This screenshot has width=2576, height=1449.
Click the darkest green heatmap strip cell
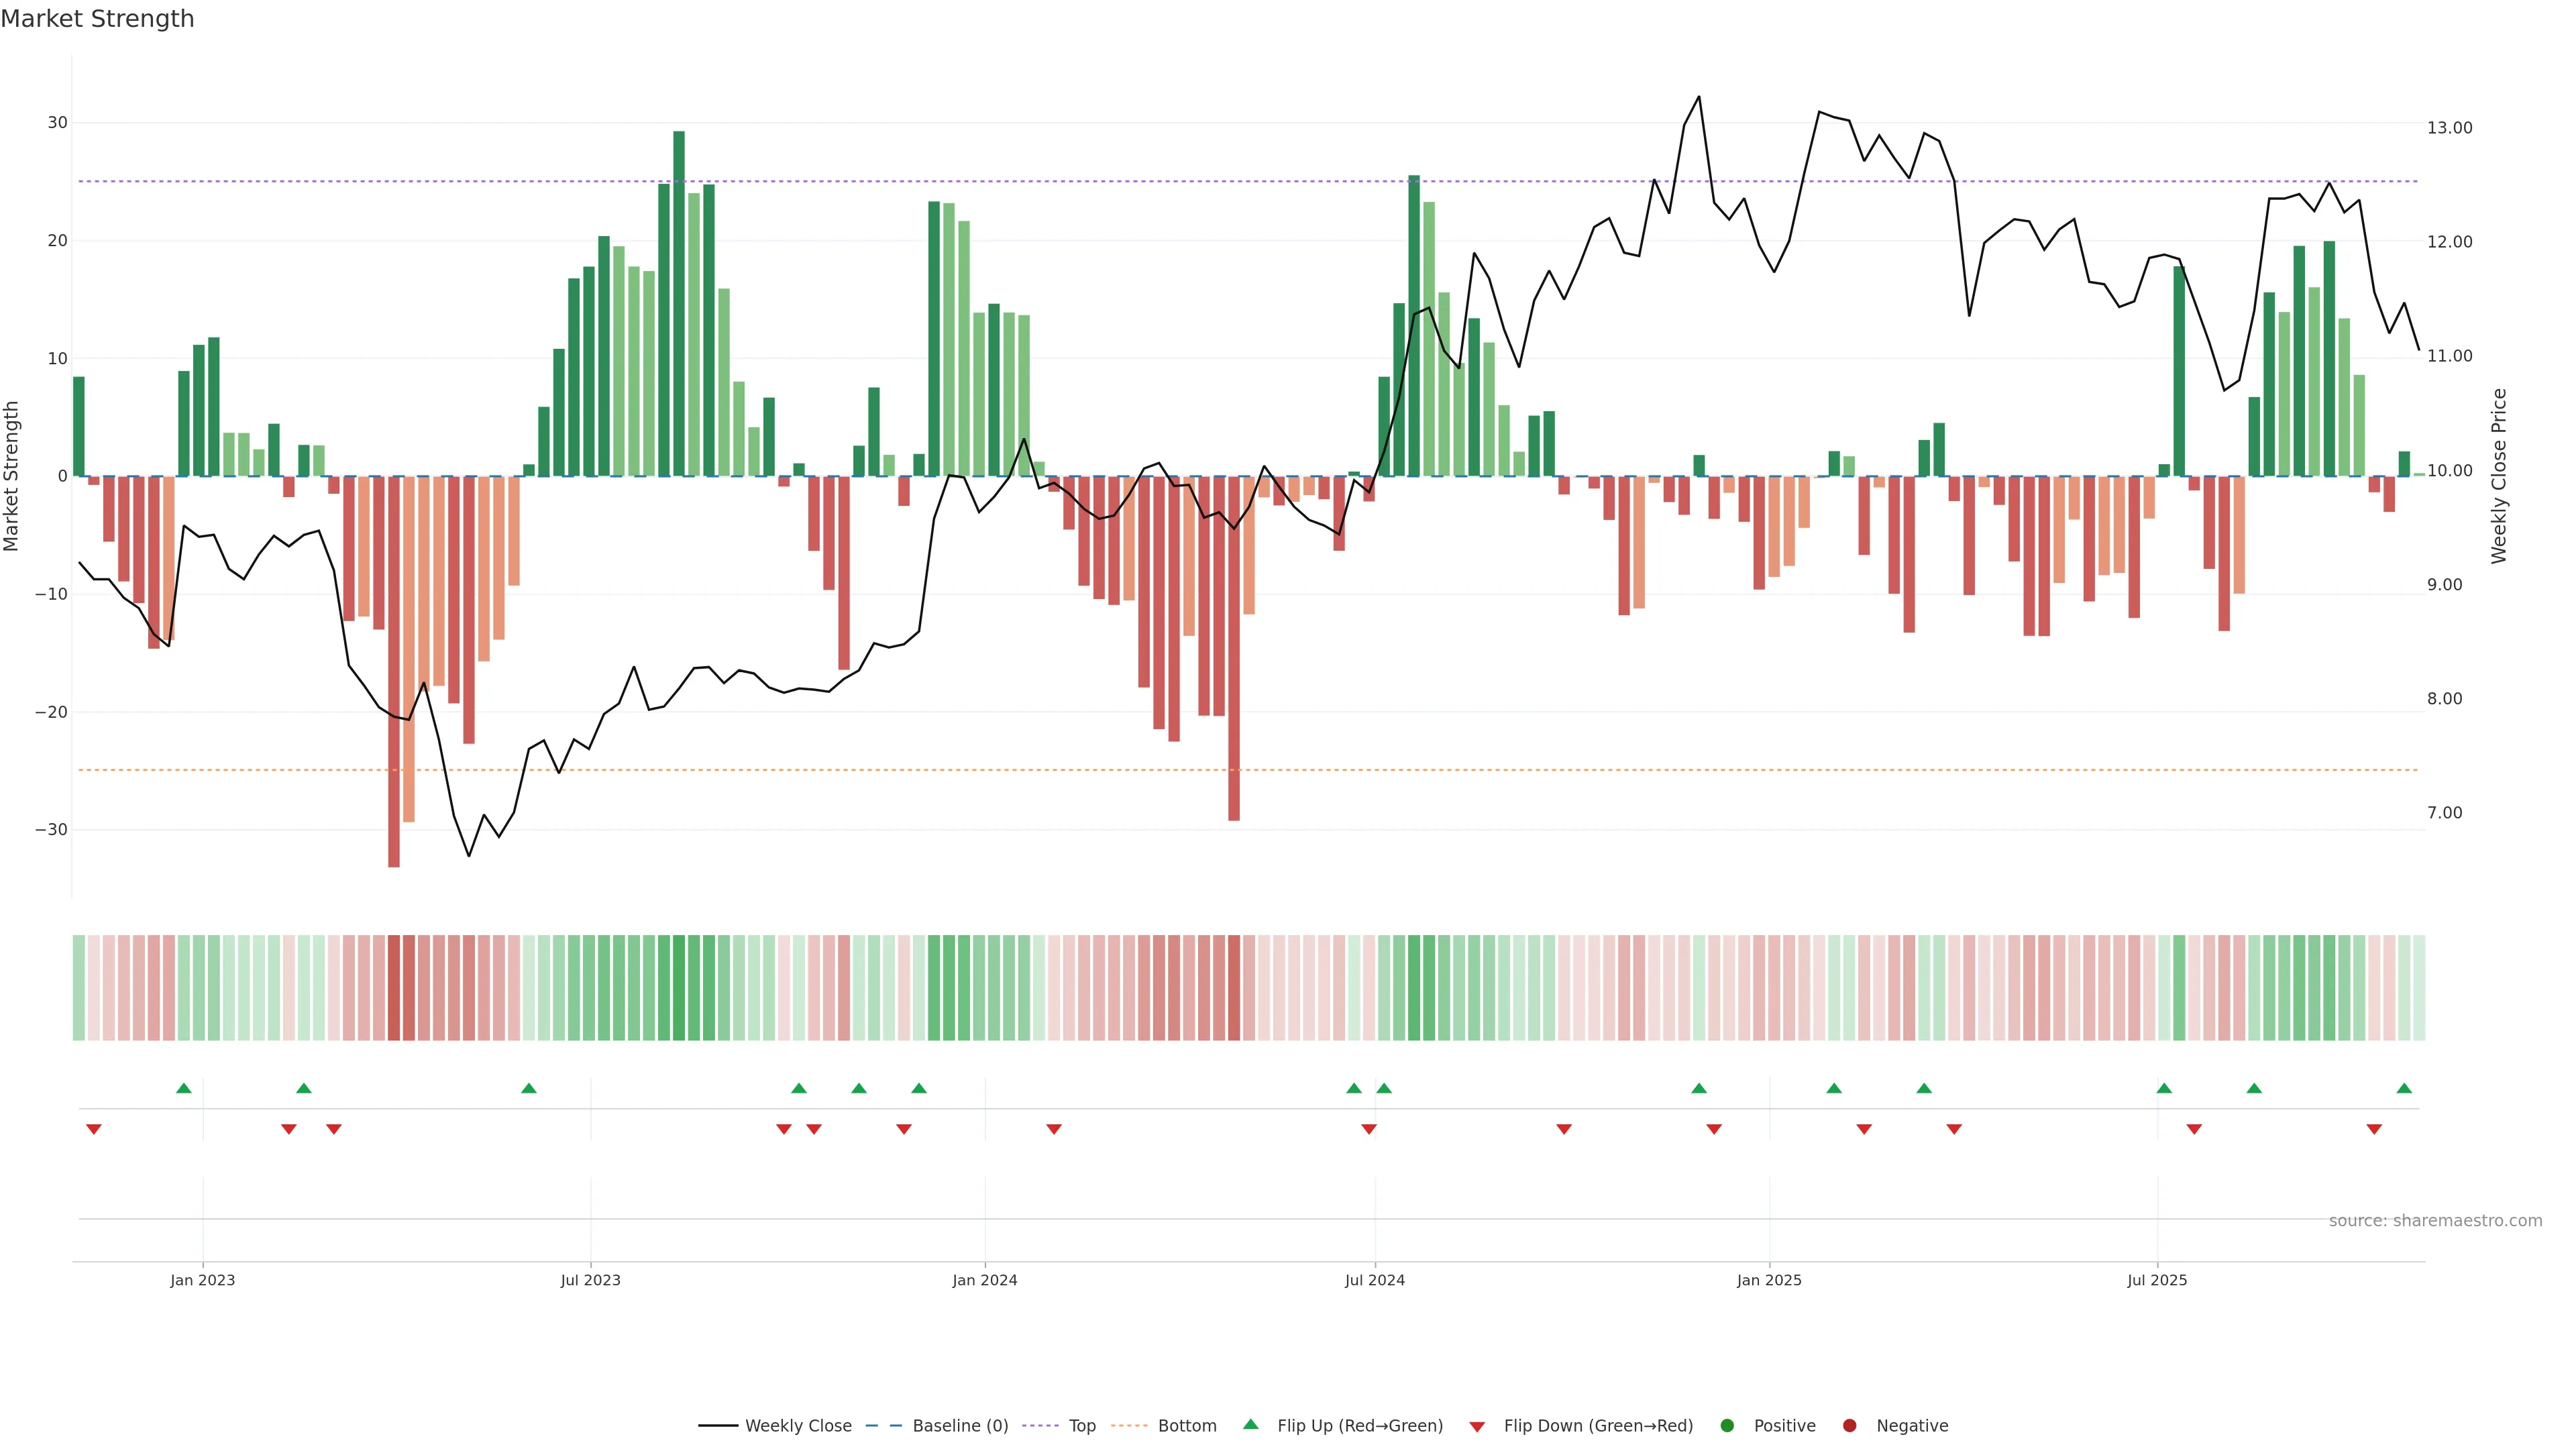pos(679,988)
